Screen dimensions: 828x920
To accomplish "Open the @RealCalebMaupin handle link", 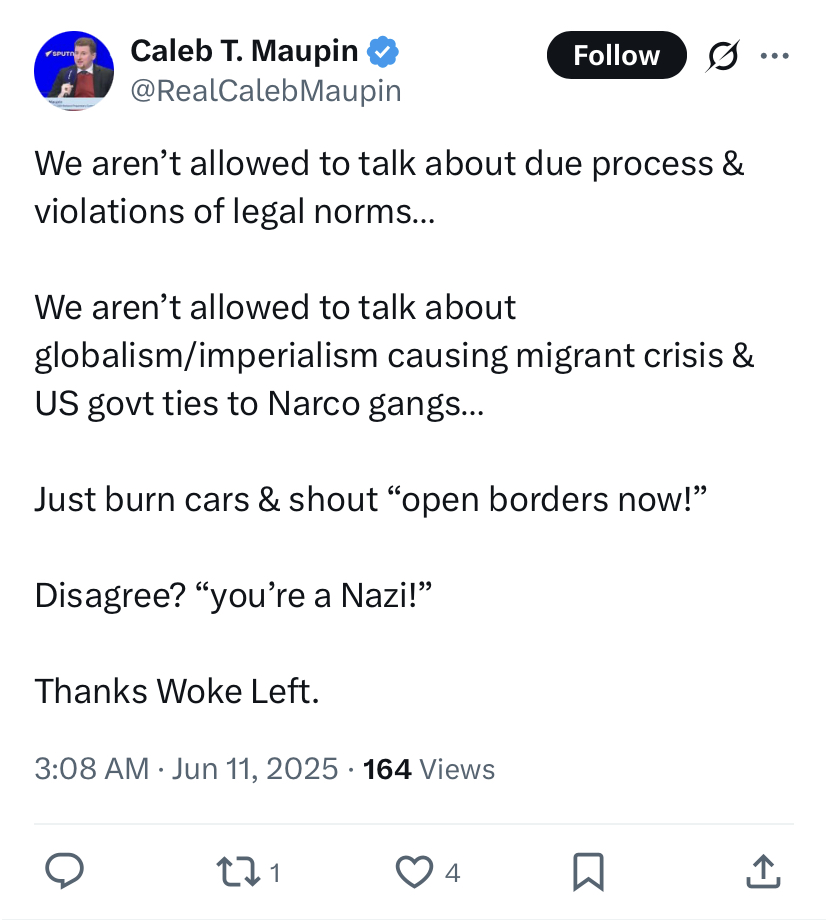I will pyautogui.click(x=265, y=91).
